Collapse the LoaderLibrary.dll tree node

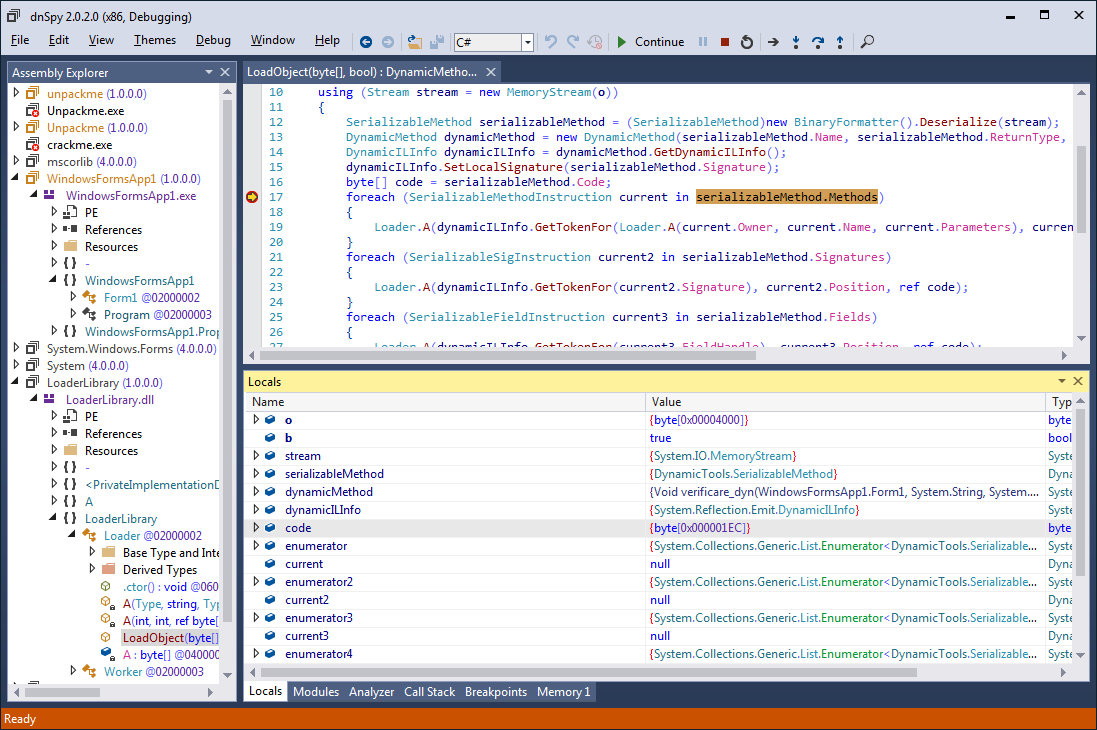click(x=36, y=400)
